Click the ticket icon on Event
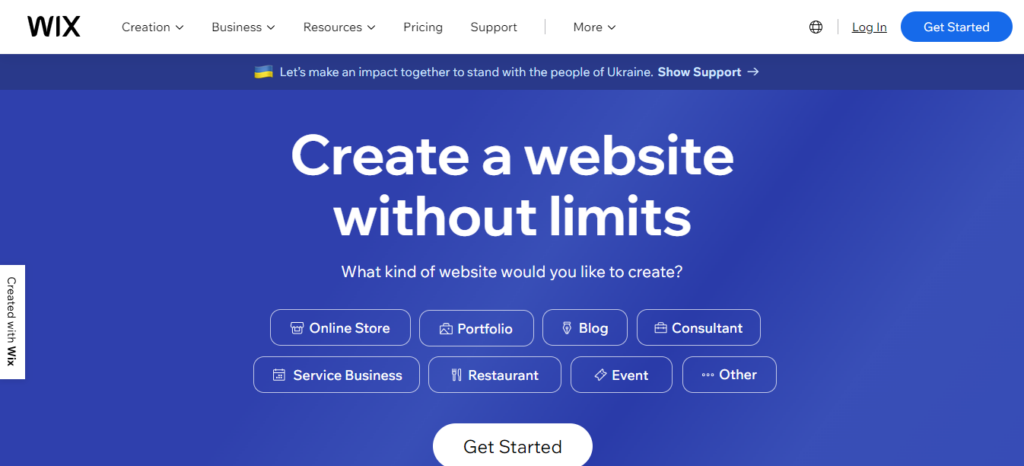 (x=600, y=375)
